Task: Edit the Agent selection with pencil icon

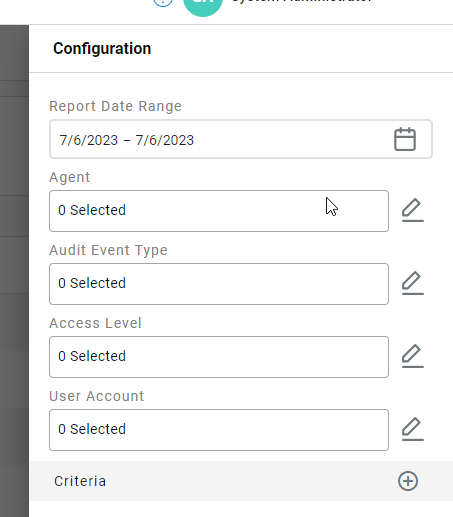Action: coord(413,210)
